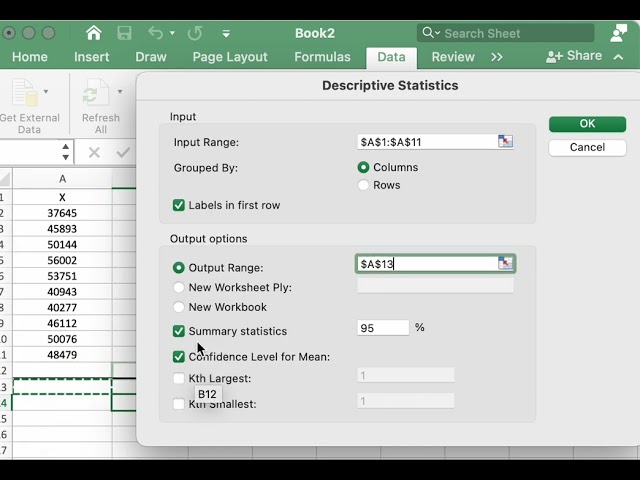640x480 pixels.
Task: Click the Kth Smallest value field
Action: [x=406, y=401]
